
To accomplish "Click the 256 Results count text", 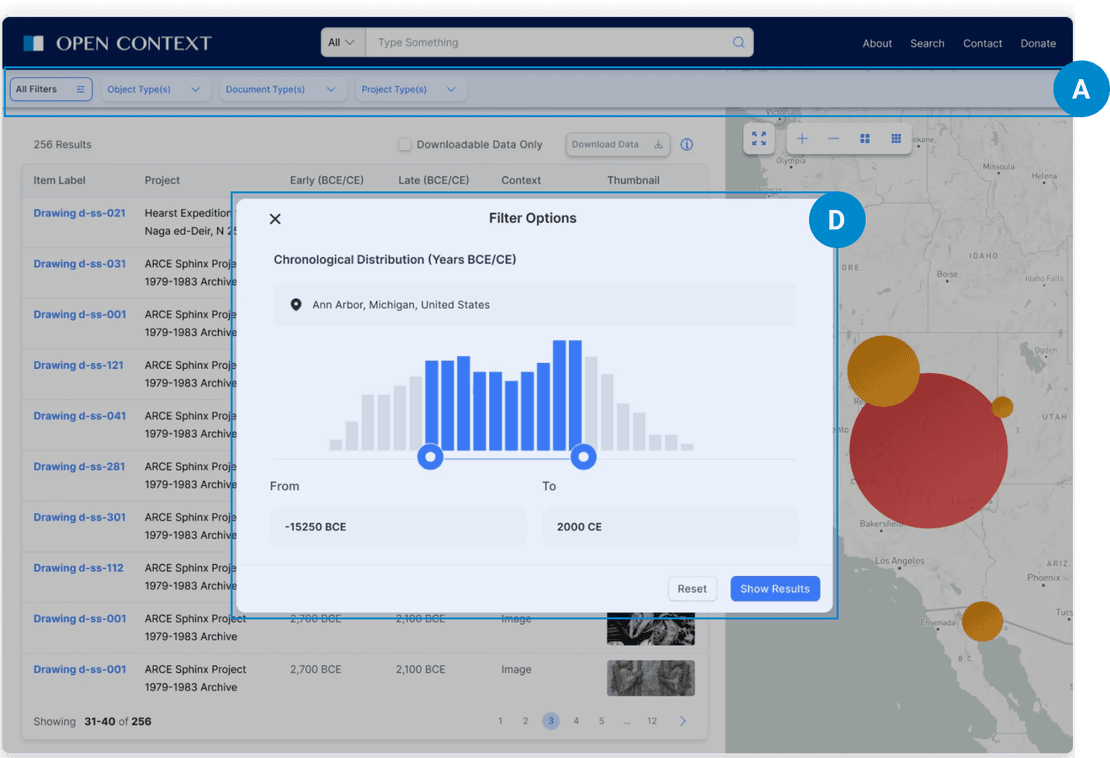I will tap(62, 144).
